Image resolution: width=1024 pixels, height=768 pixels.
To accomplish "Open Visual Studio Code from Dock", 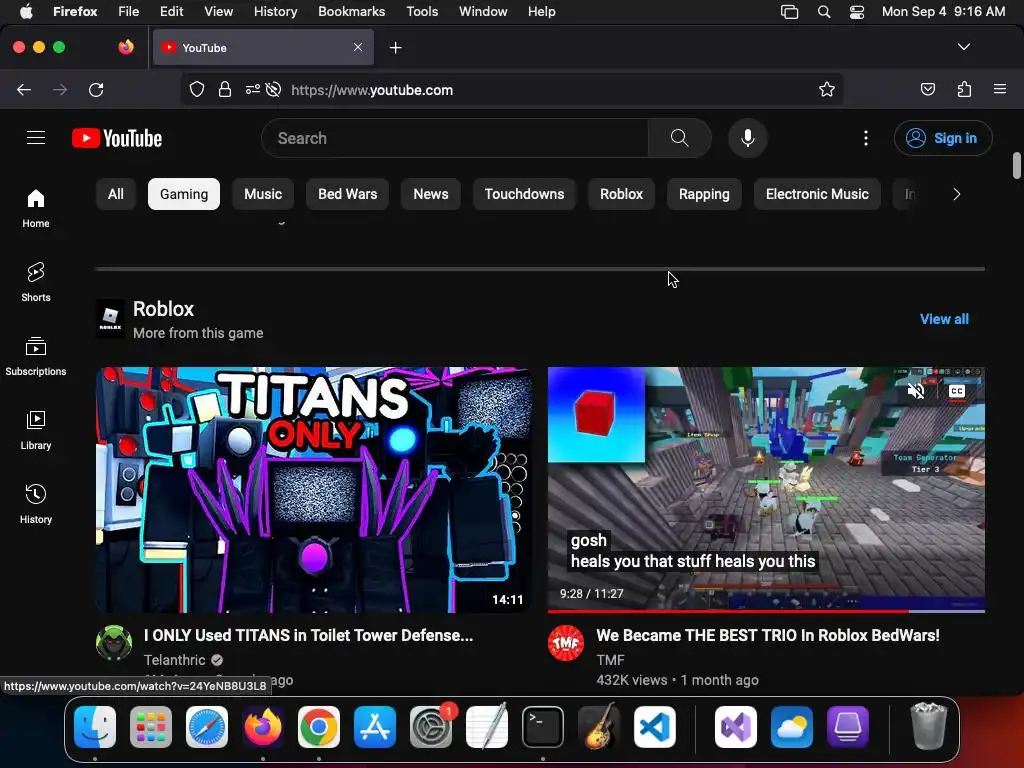I will pos(654,727).
